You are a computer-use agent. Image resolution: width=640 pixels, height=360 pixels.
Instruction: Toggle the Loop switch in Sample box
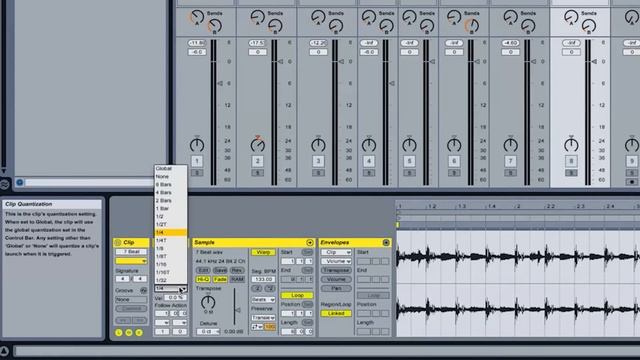297,295
